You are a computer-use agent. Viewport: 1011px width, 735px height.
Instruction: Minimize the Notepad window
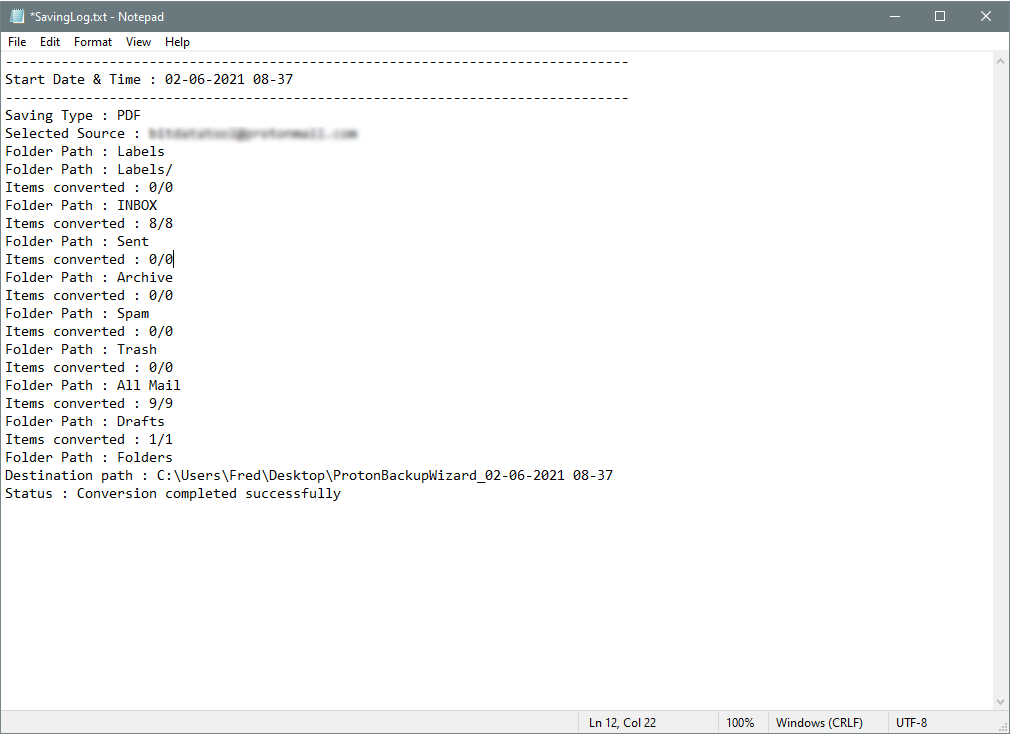tap(895, 16)
